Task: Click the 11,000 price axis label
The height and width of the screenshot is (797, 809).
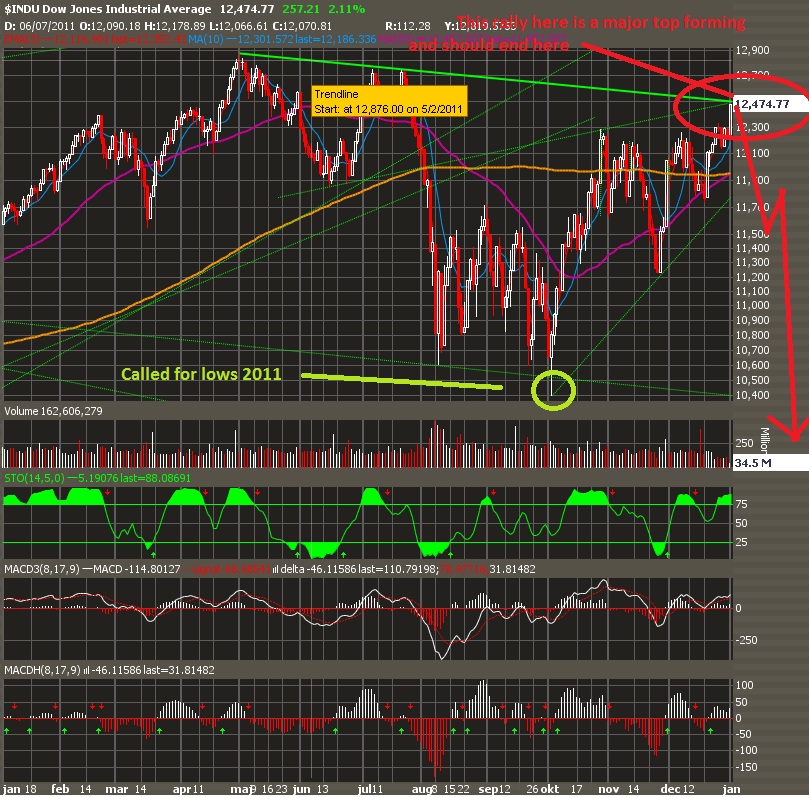Action: (x=752, y=305)
